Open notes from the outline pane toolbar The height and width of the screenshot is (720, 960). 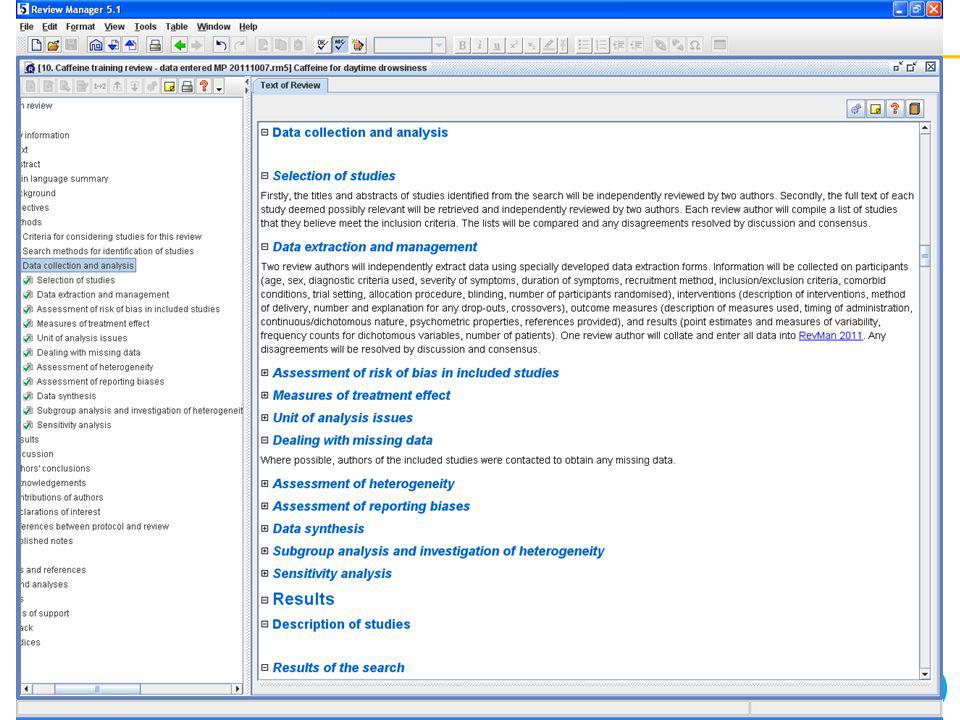click(x=169, y=86)
